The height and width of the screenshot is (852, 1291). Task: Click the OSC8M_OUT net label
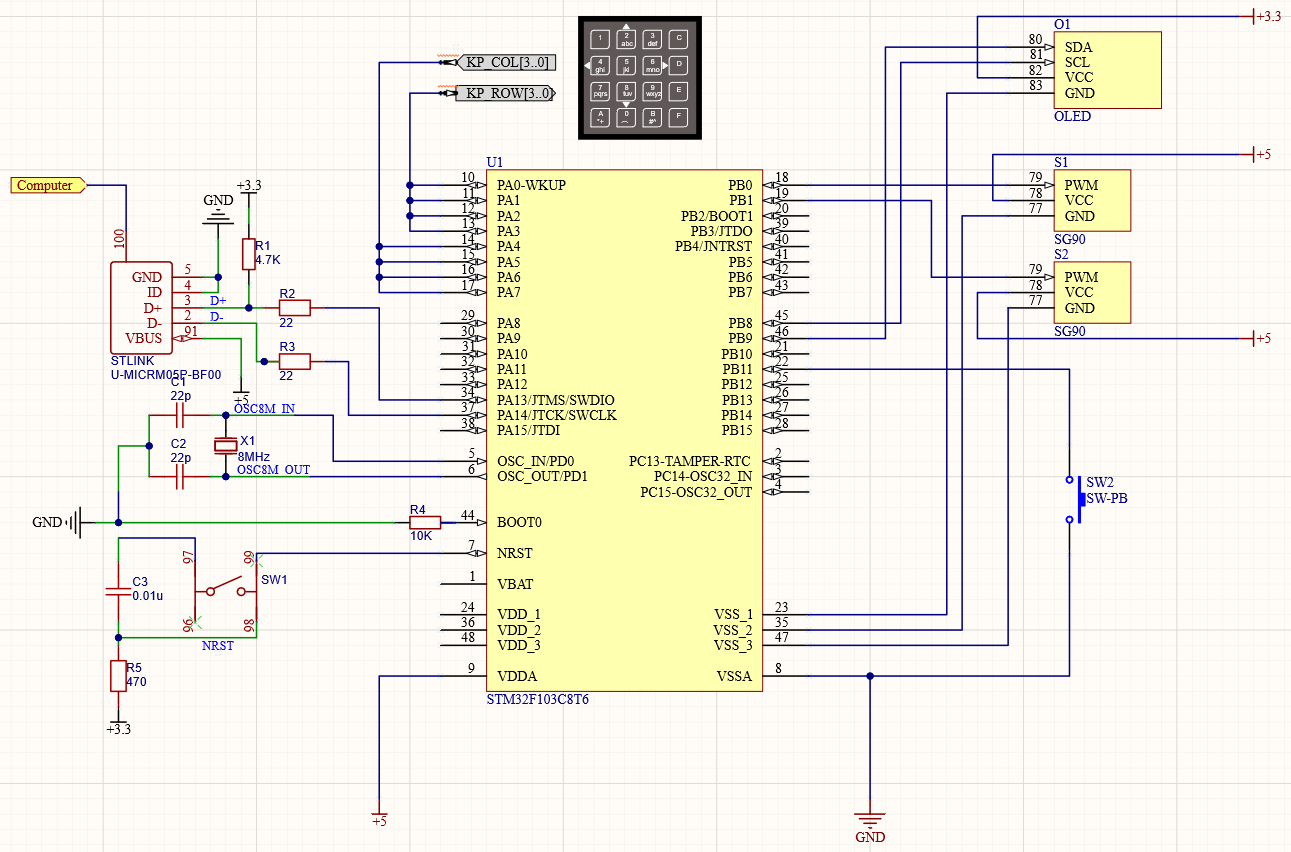pyautogui.click(x=274, y=469)
